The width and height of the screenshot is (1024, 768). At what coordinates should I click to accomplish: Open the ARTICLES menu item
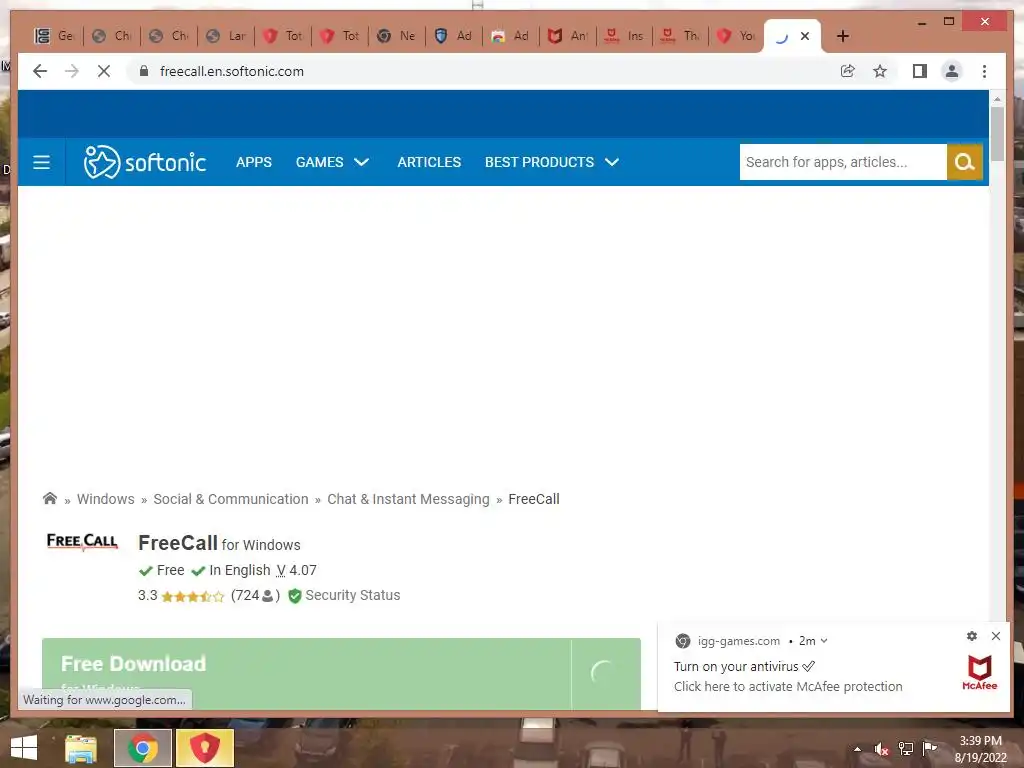[x=429, y=162]
